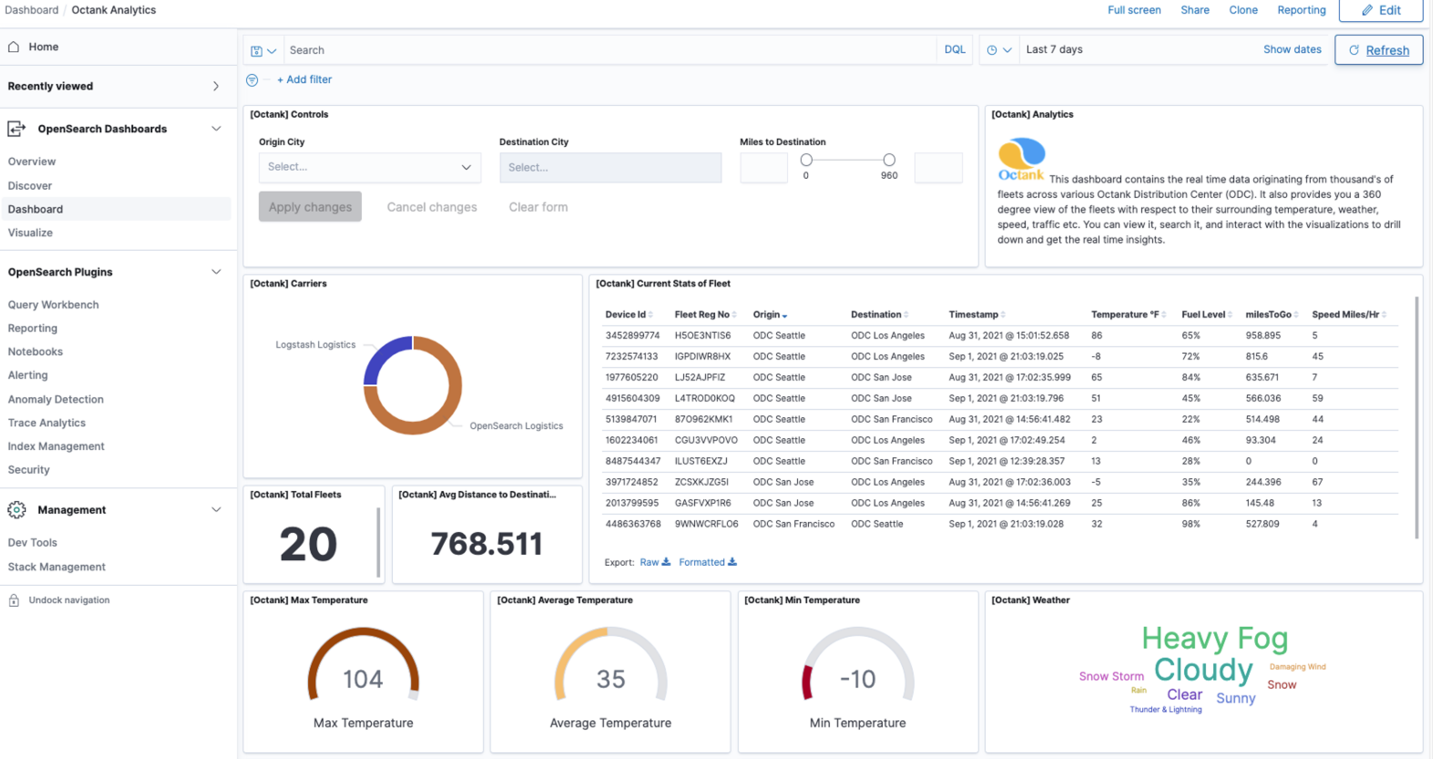The image size is (1433, 759).
Task: Click the fleet table vertical scrollbar
Action: click(x=1417, y=418)
